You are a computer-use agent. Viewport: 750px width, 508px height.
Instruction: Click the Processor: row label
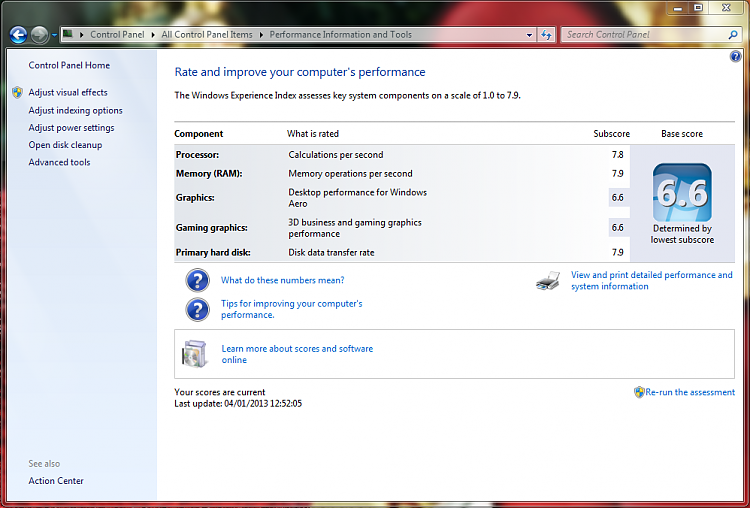click(x=197, y=155)
